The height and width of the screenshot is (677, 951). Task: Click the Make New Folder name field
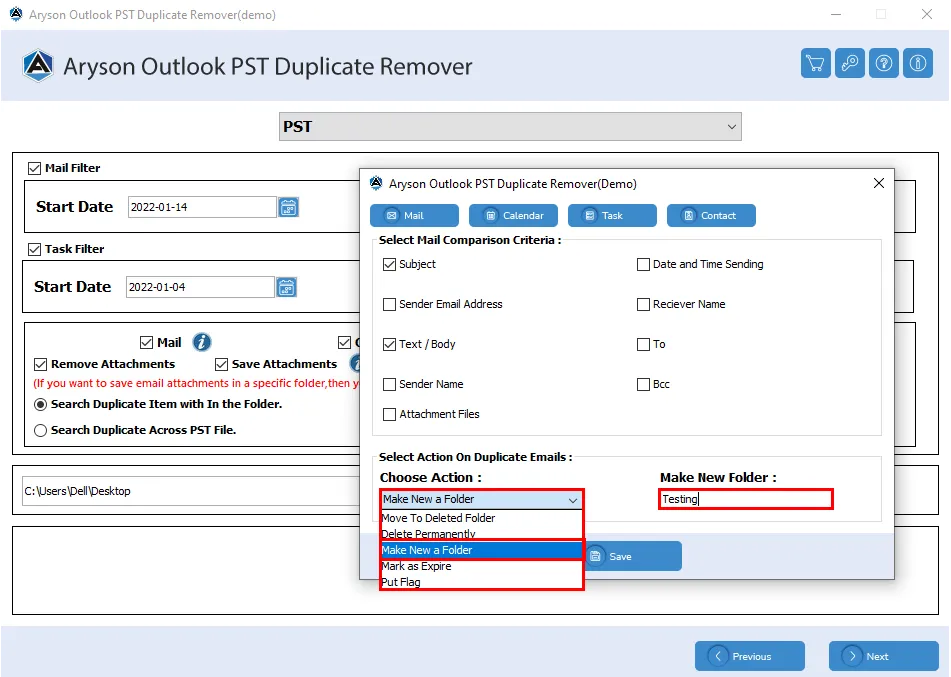(x=745, y=499)
